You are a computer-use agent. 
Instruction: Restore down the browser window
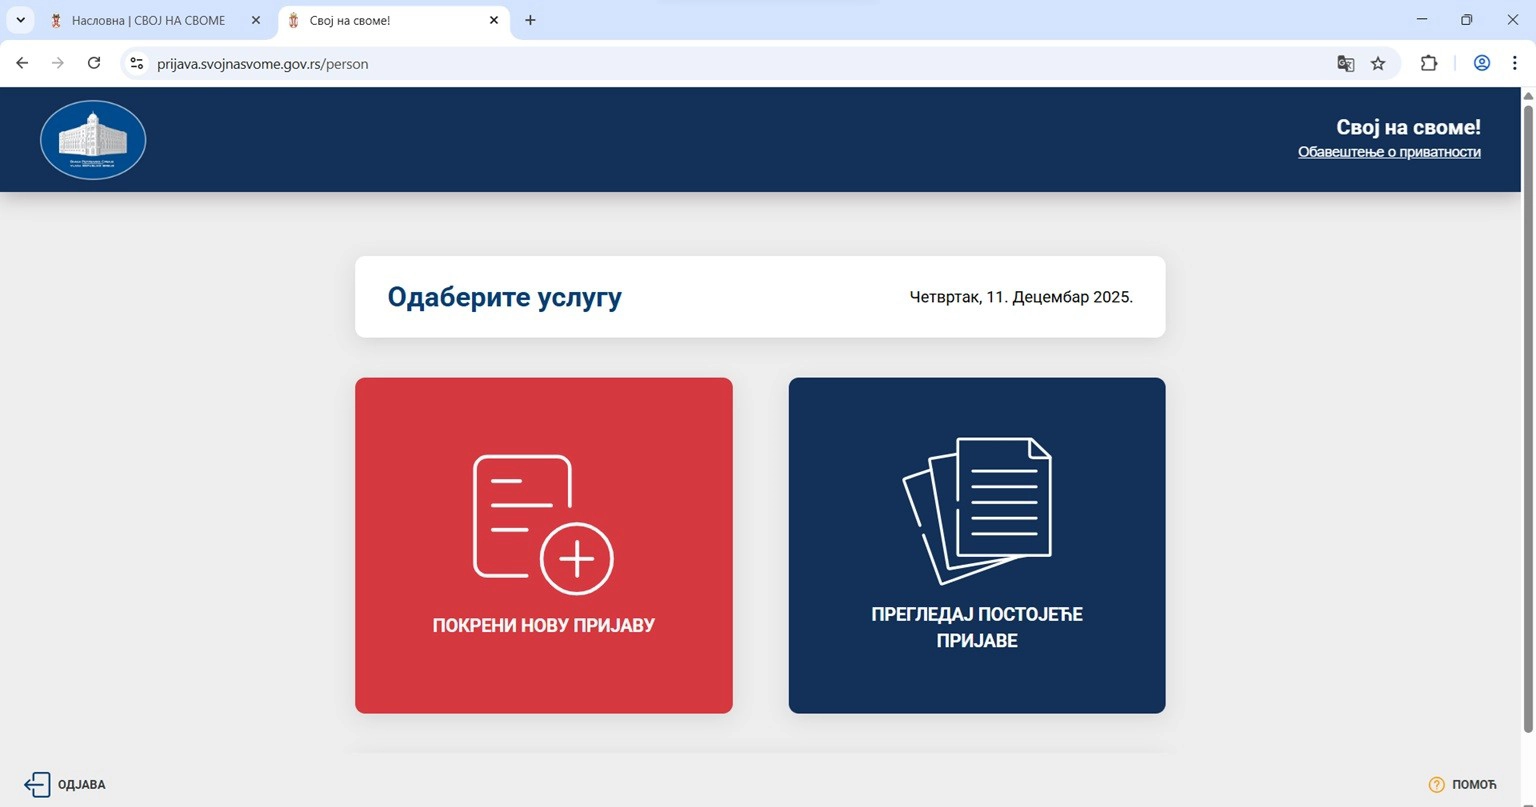click(1467, 20)
